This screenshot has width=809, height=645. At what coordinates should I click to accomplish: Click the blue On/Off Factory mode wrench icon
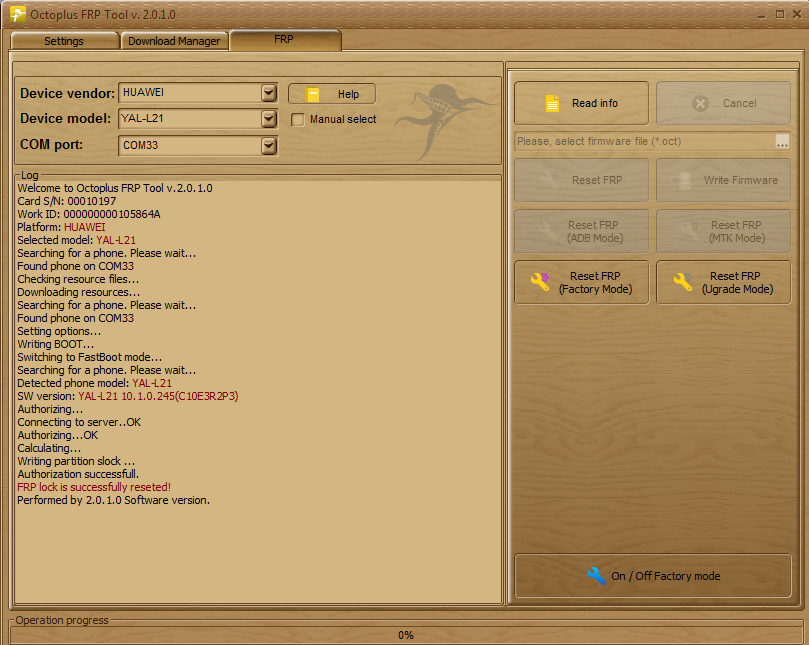click(596, 576)
